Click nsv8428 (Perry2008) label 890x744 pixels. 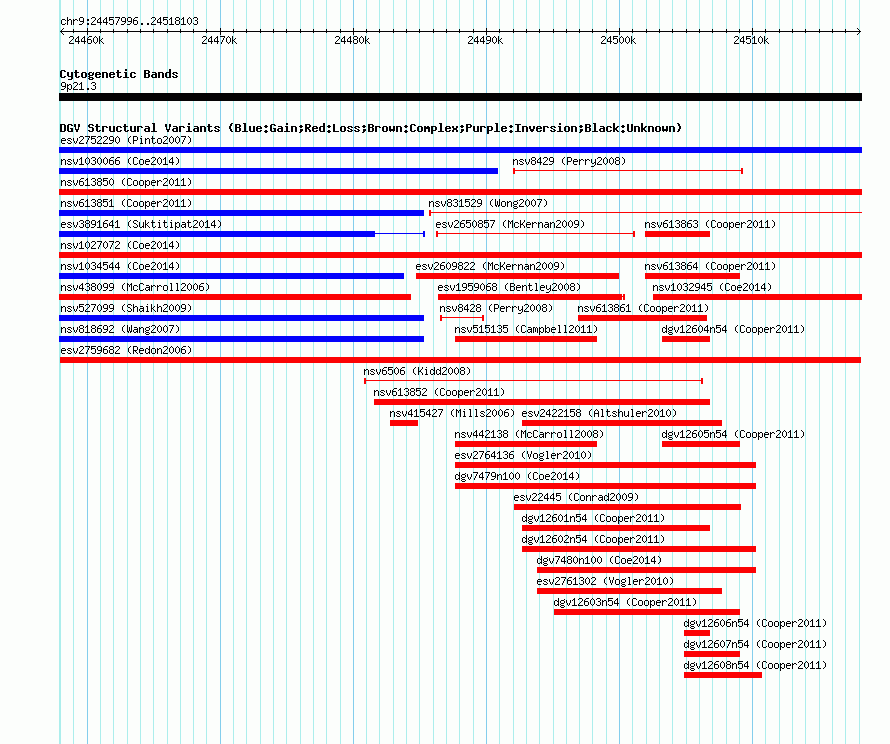coord(496,308)
